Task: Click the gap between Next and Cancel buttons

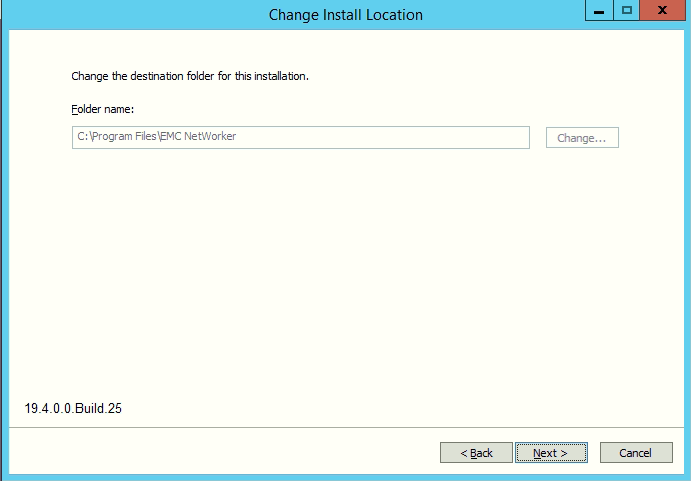Action: pos(594,453)
